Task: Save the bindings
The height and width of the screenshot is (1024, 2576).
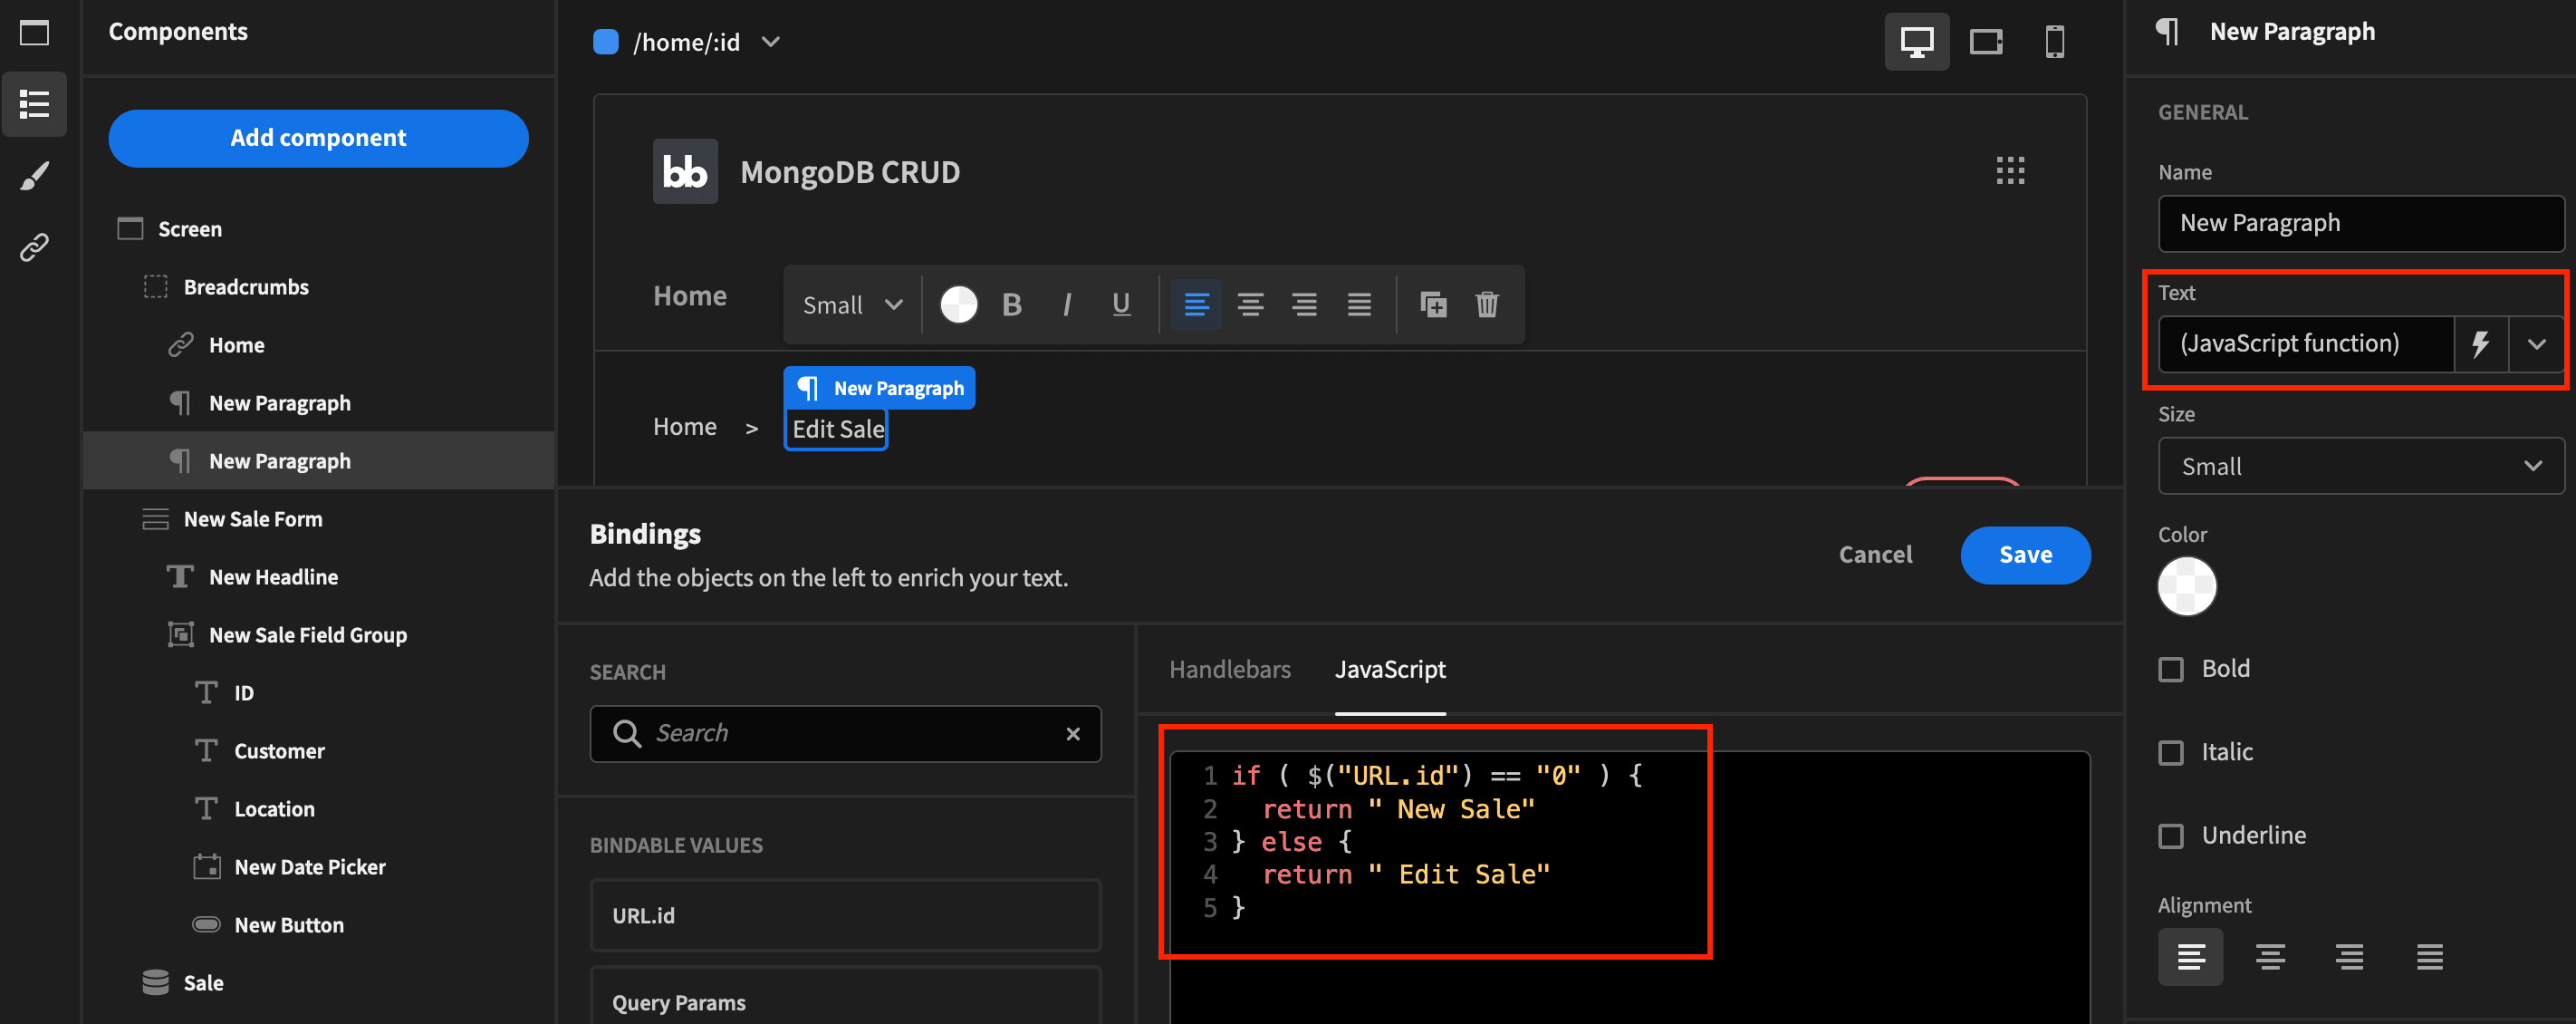Action: 2025,555
